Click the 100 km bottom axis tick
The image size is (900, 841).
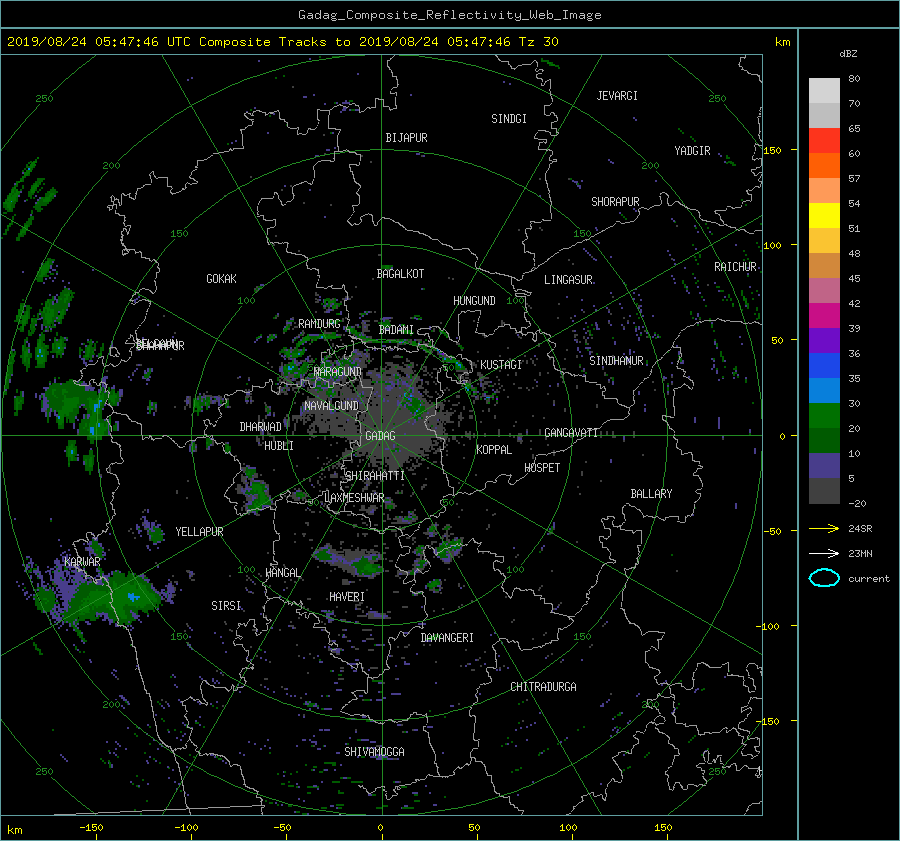(x=568, y=828)
